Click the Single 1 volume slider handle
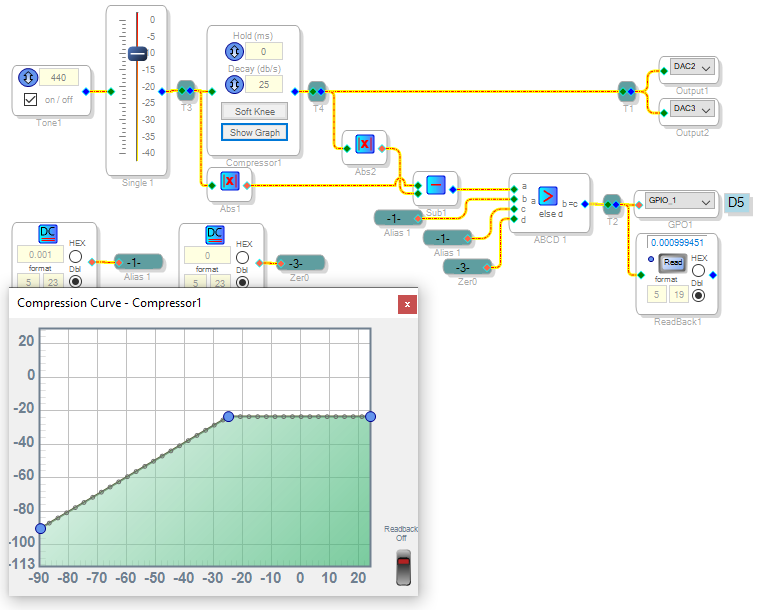This screenshot has width=766, height=610. (x=138, y=53)
